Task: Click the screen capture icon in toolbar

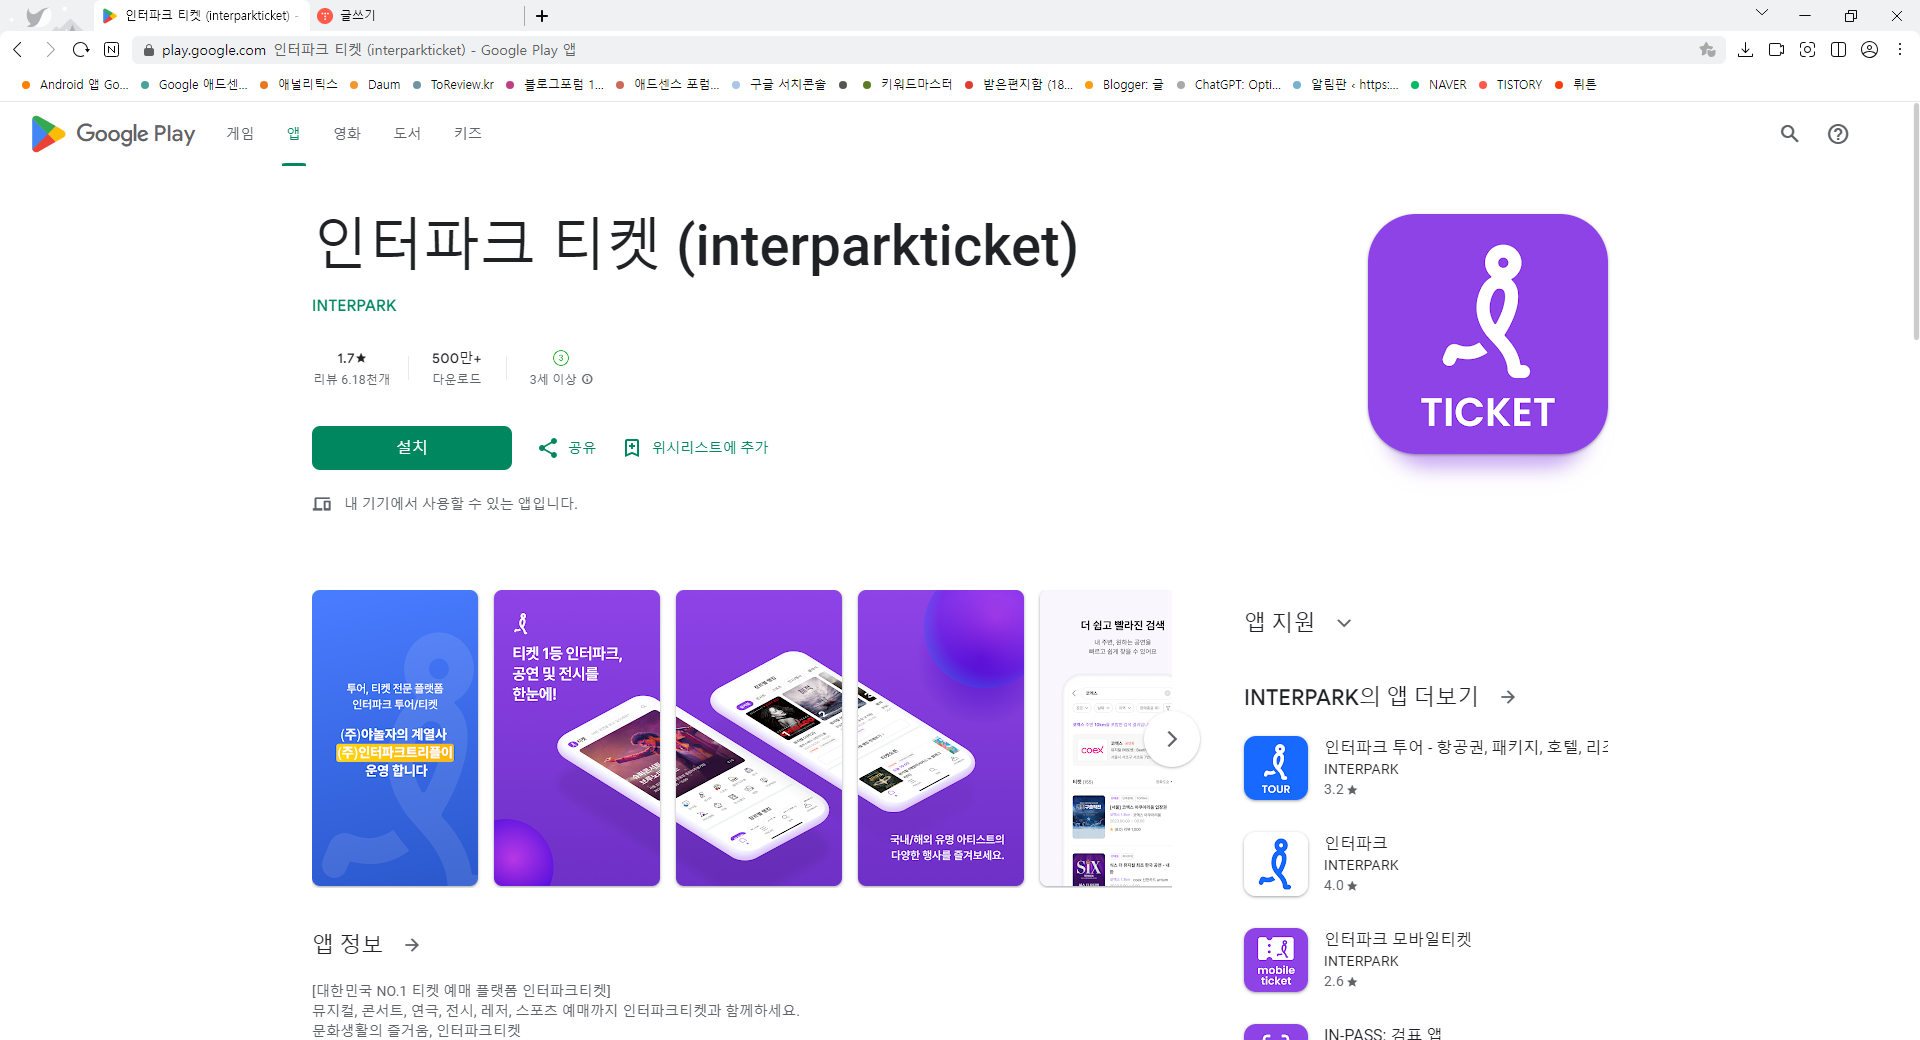Action: pos(1808,50)
